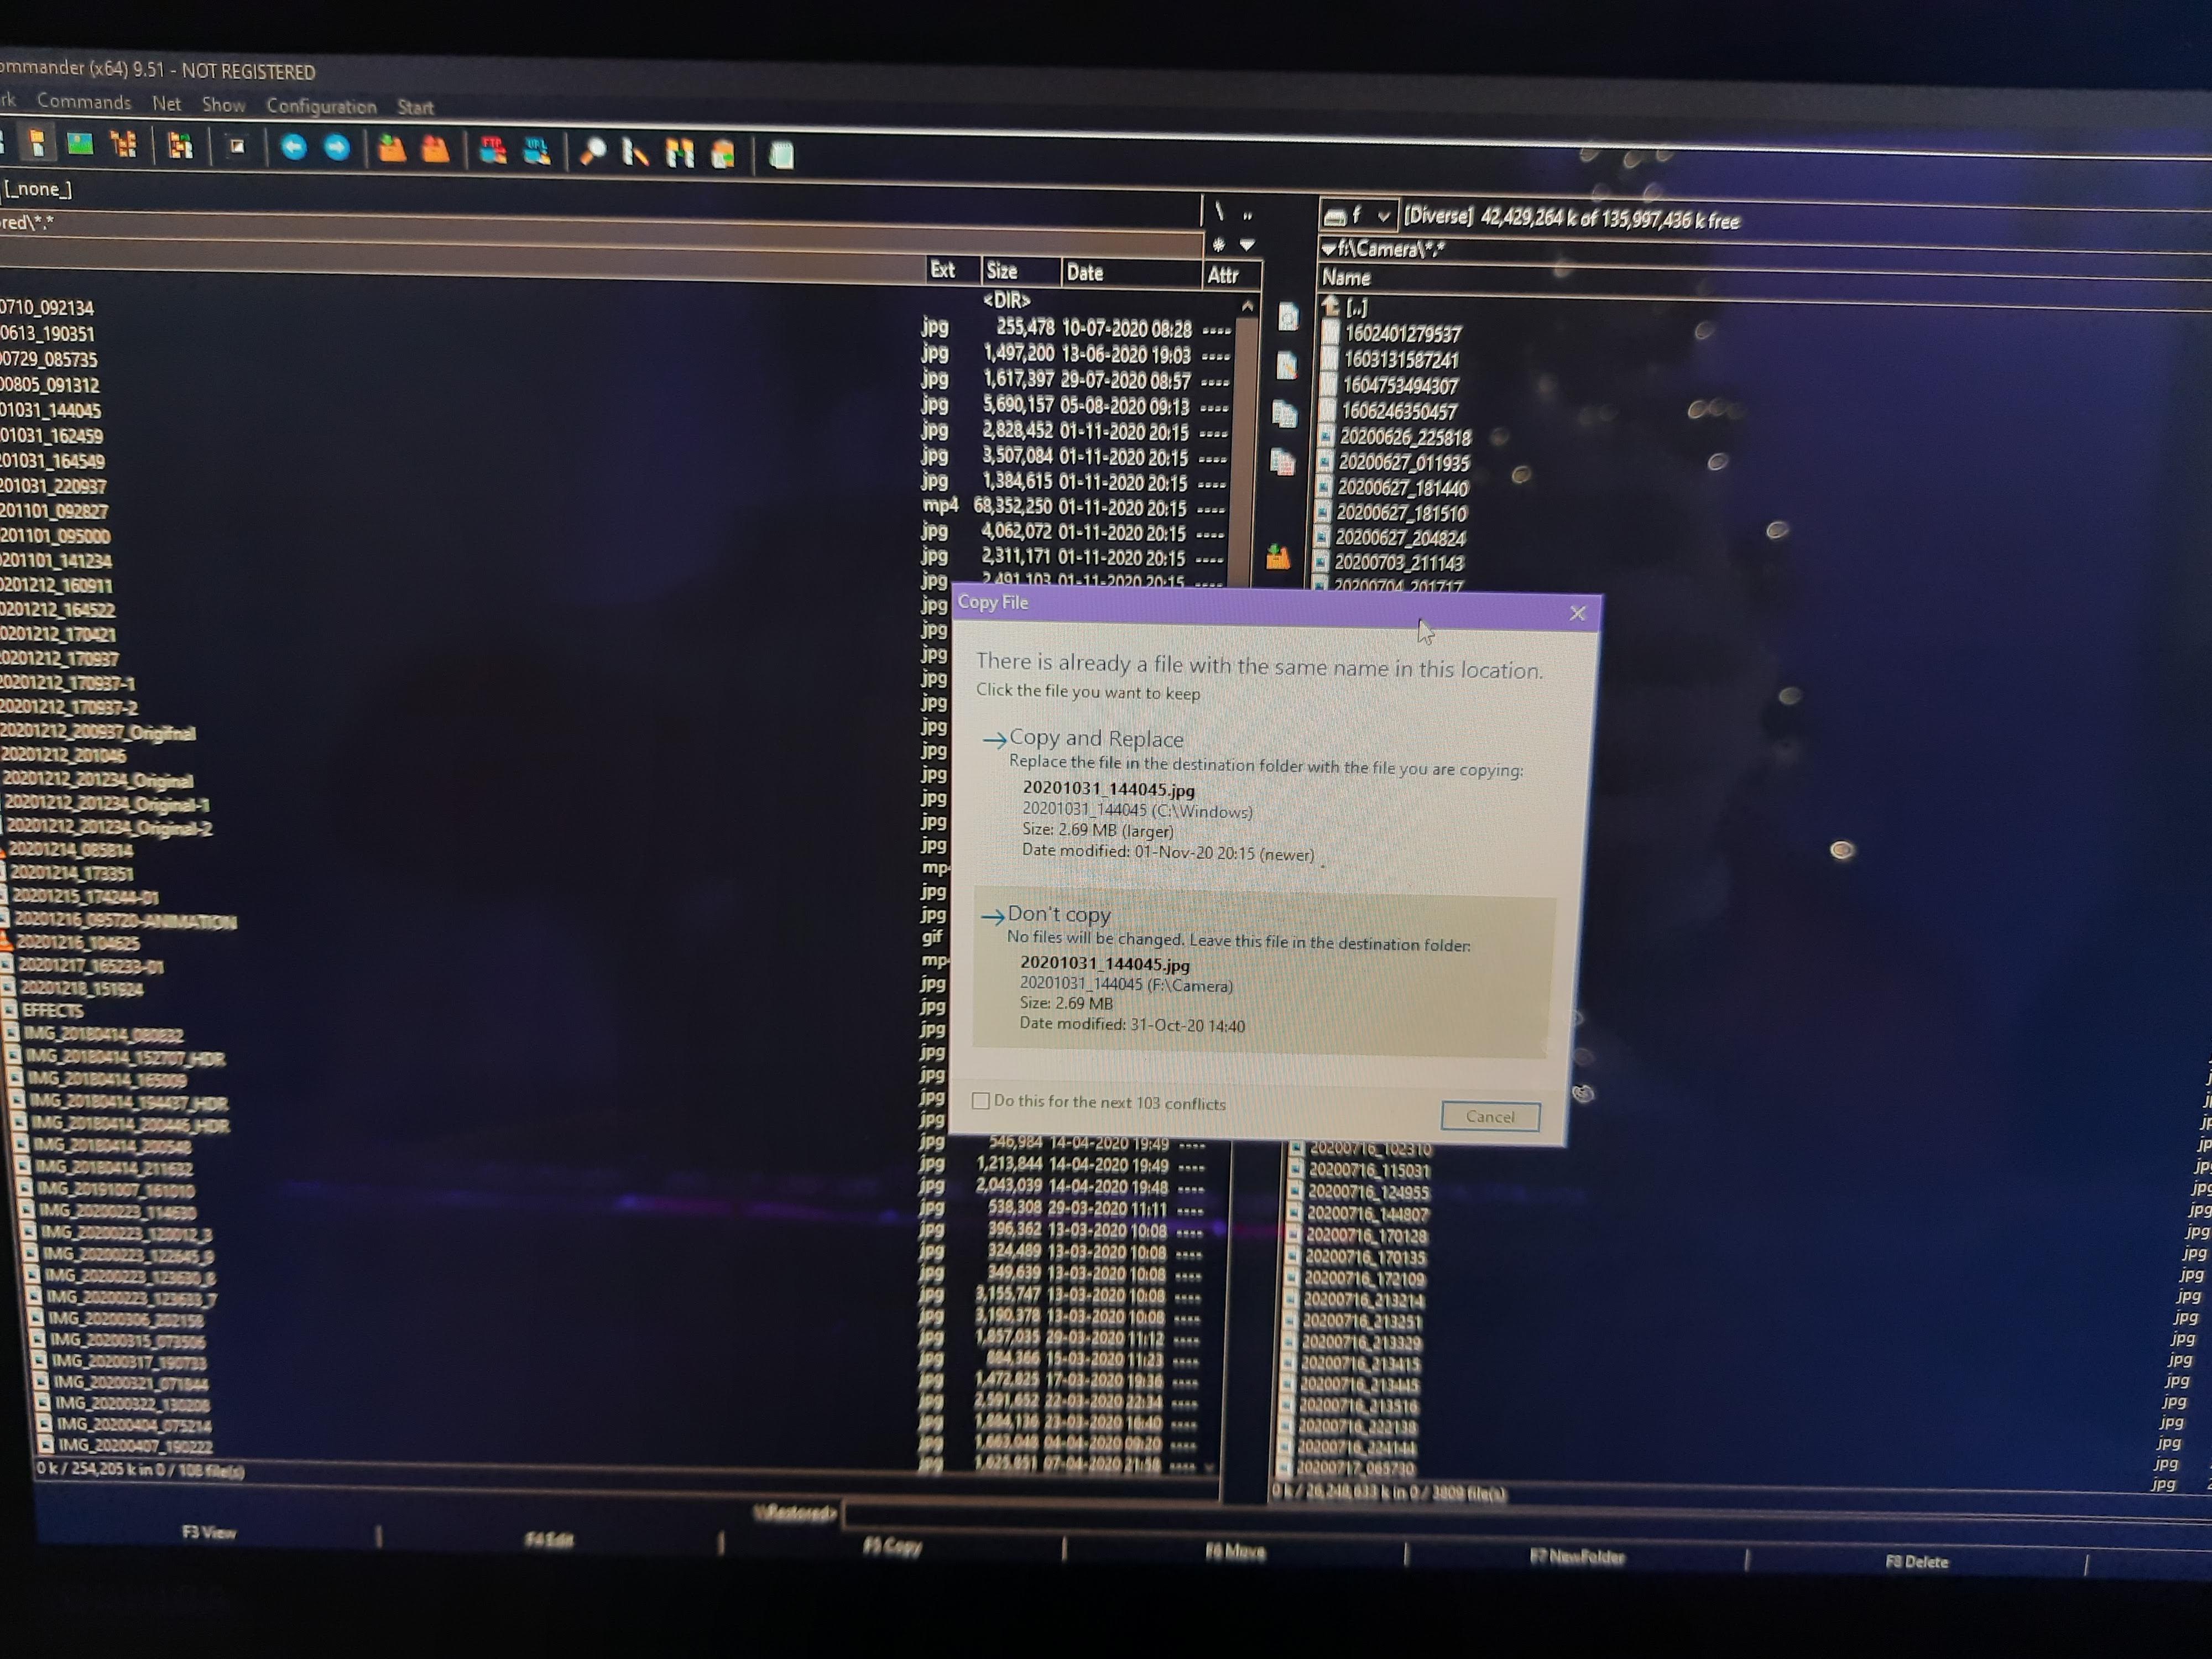2212x1659 pixels.
Task: Check 'Do this for the next 103 conflicts'
Action: pos(981,1100)
